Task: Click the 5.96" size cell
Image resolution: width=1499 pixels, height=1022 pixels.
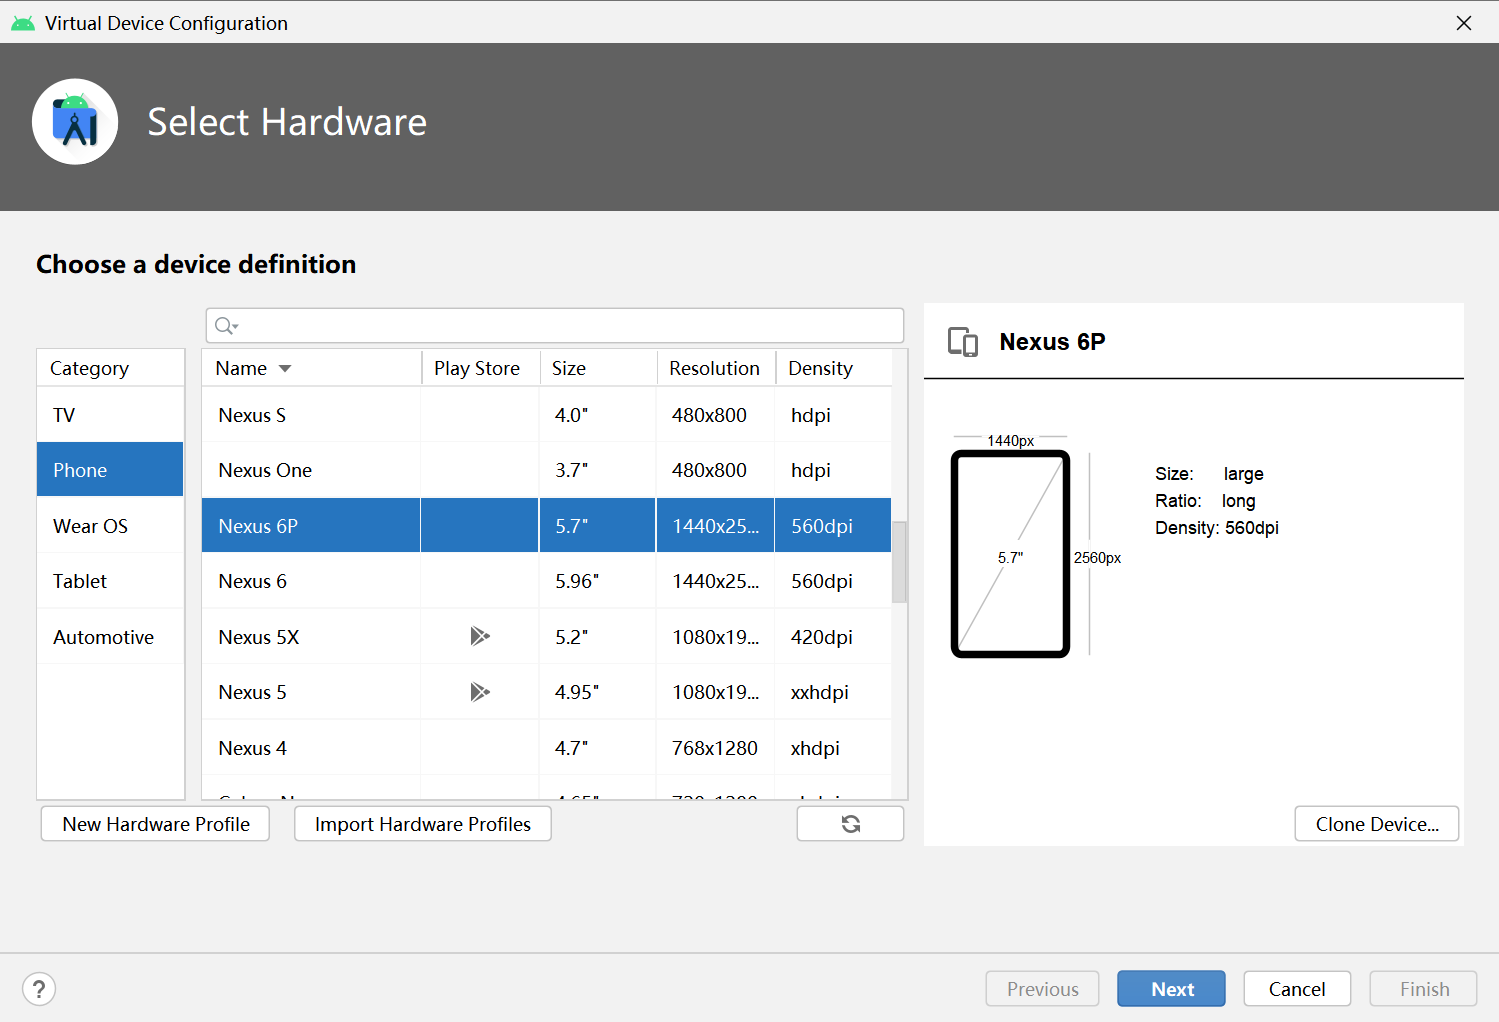Action: pos(577,581)
